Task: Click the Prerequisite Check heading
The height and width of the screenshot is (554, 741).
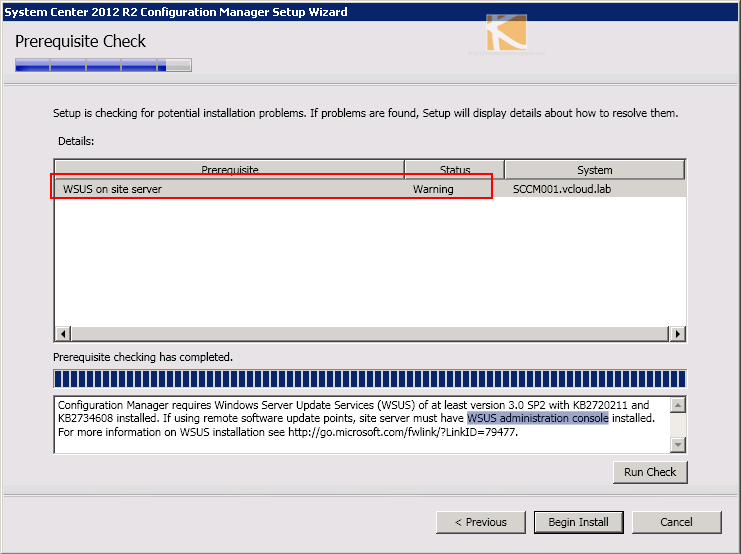Action: pos(80,41)
